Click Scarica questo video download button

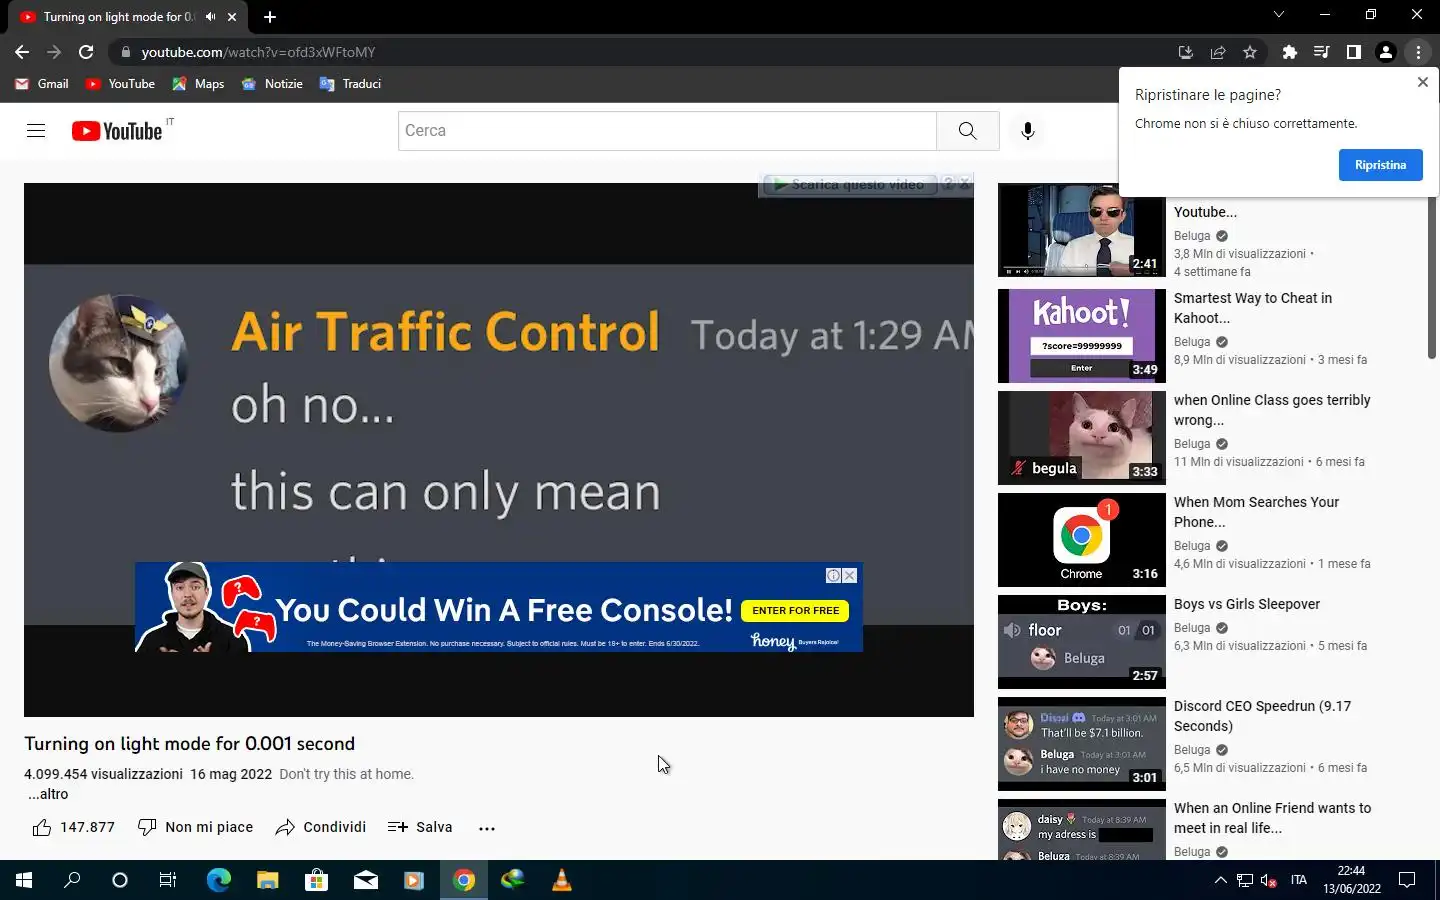click(849, 185)
